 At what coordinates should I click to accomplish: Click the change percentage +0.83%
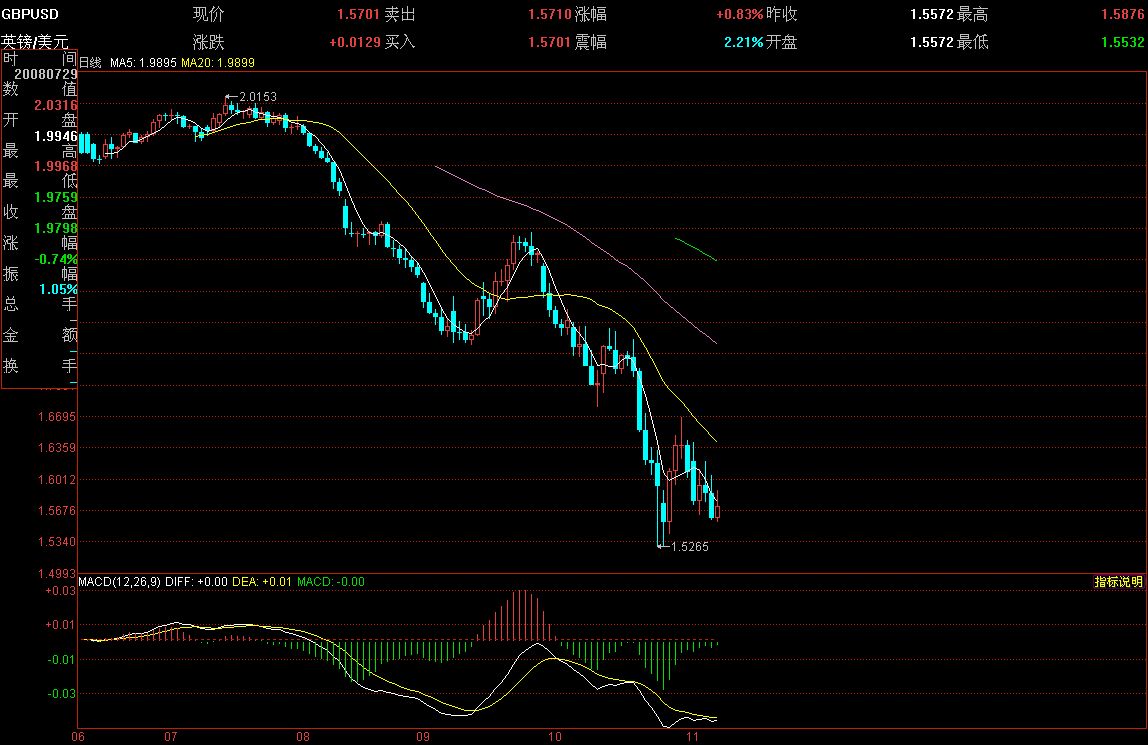[739, 14]
